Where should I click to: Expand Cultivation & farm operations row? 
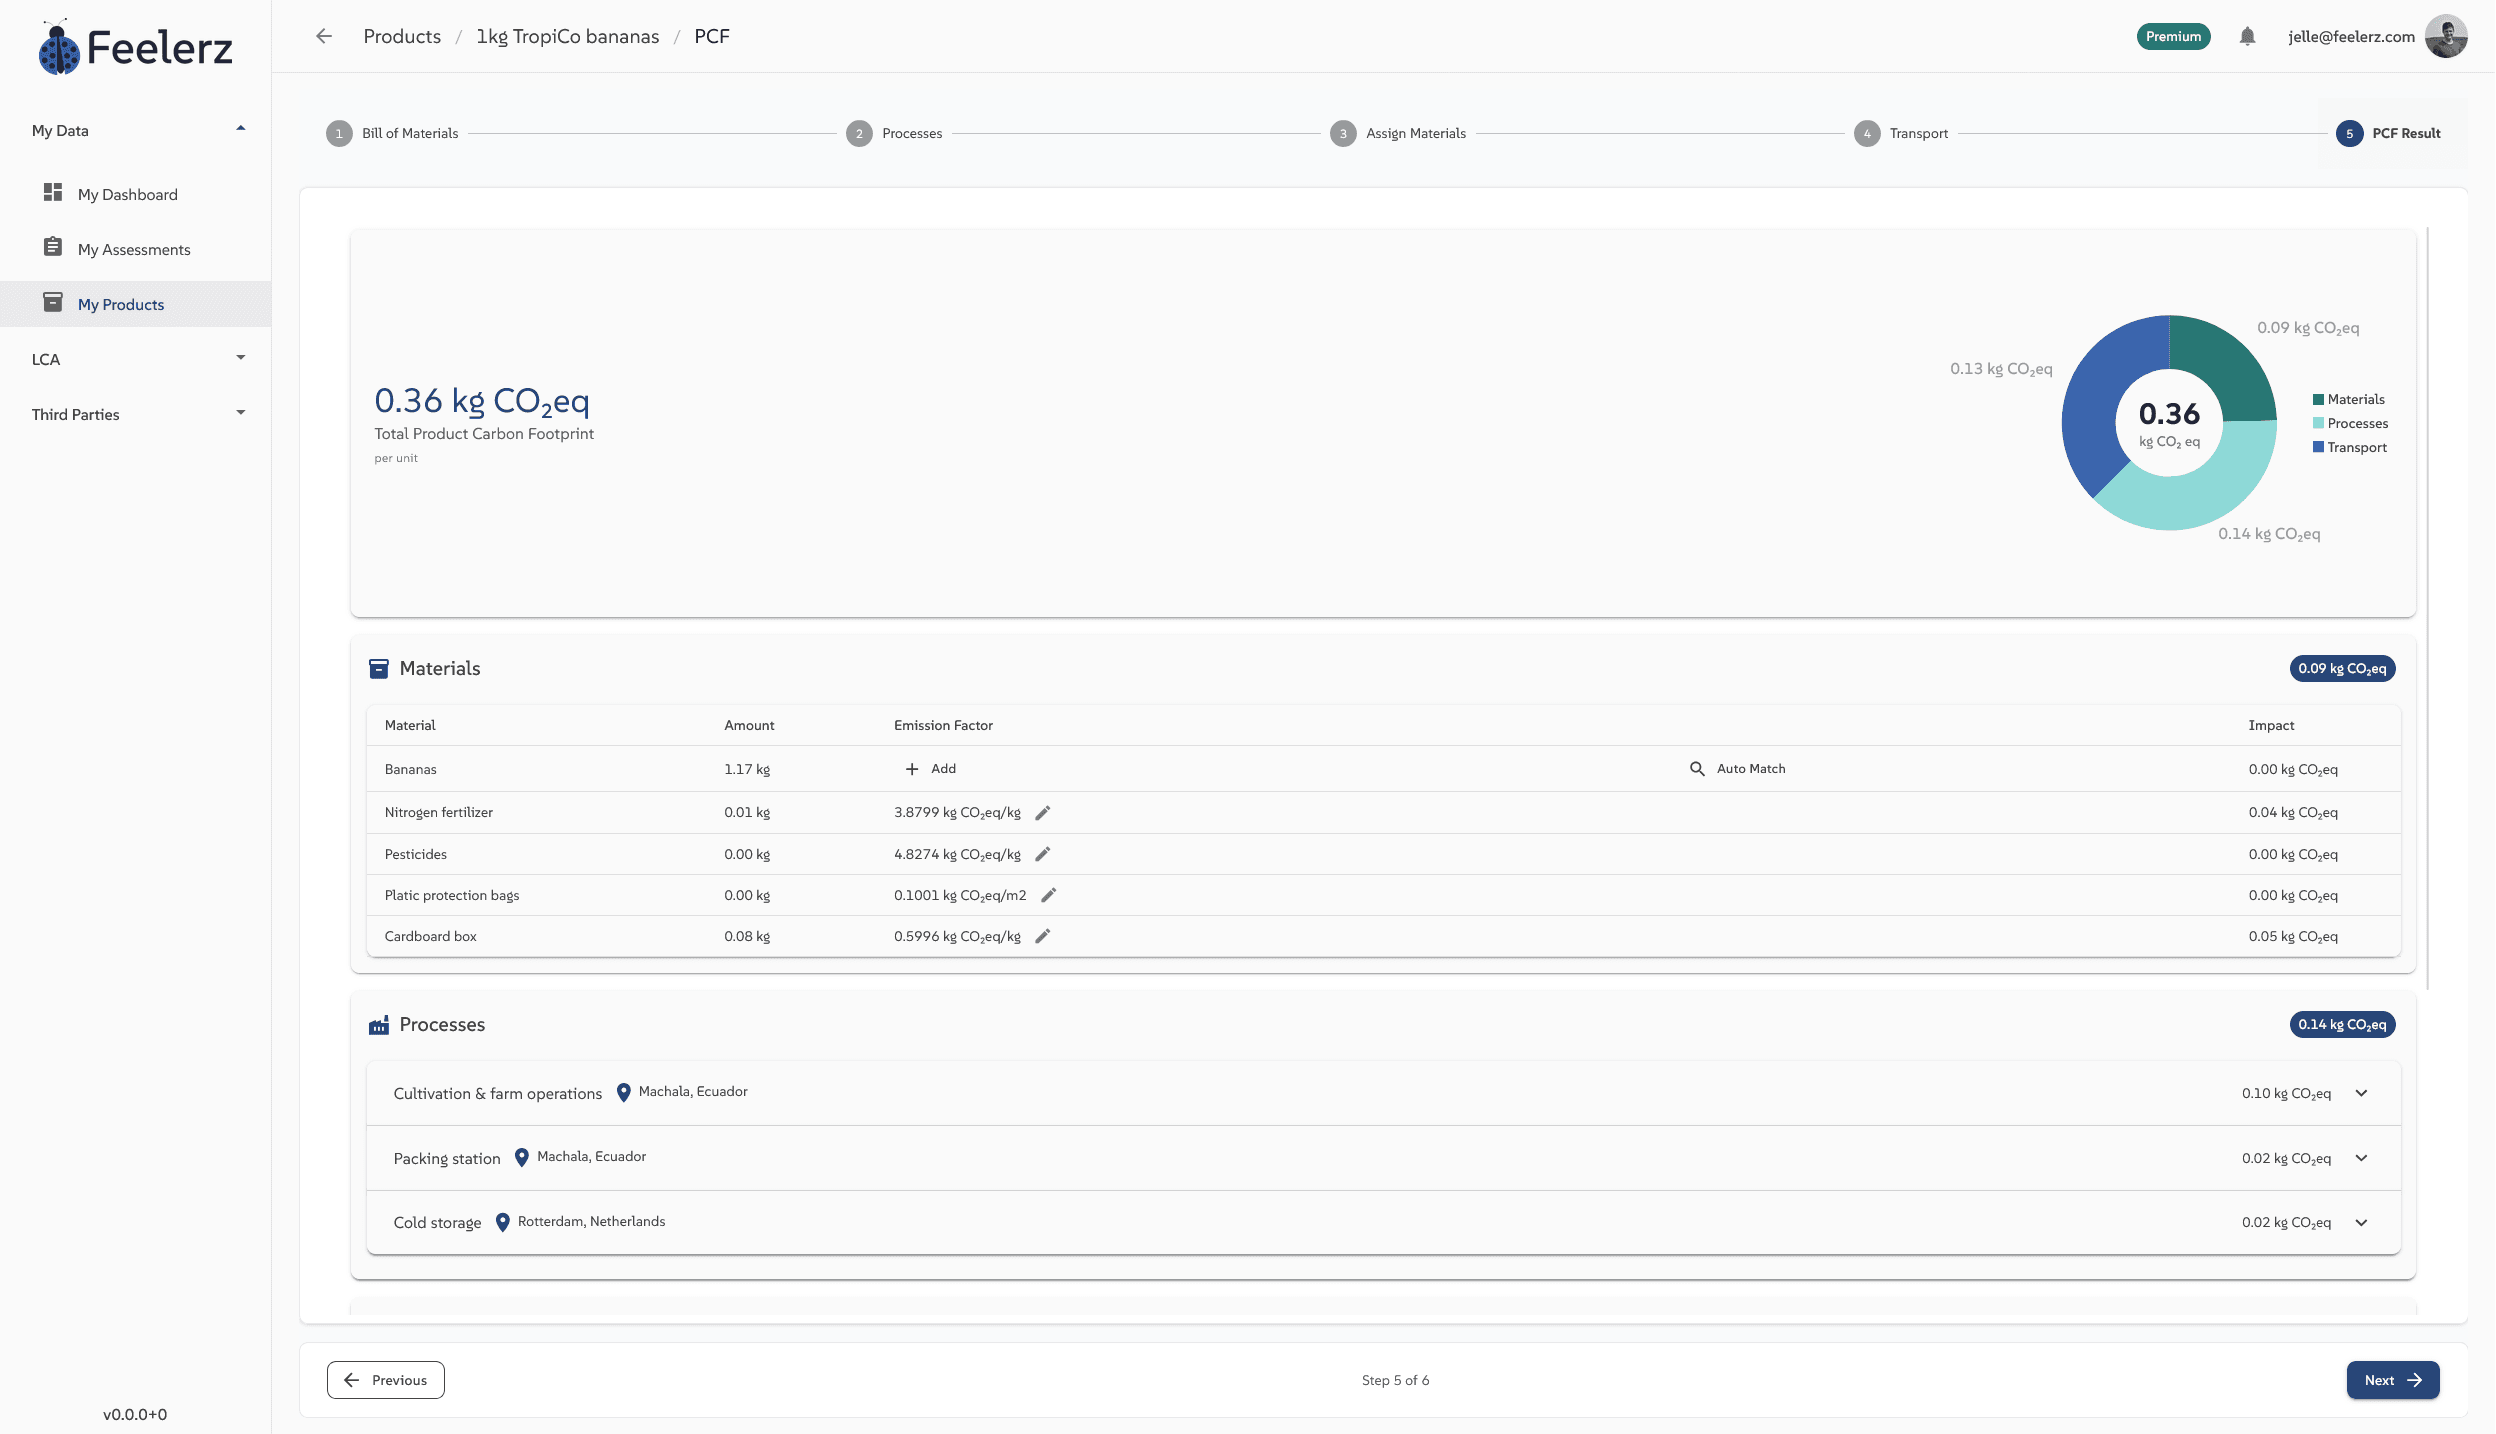(2361, 1093)
